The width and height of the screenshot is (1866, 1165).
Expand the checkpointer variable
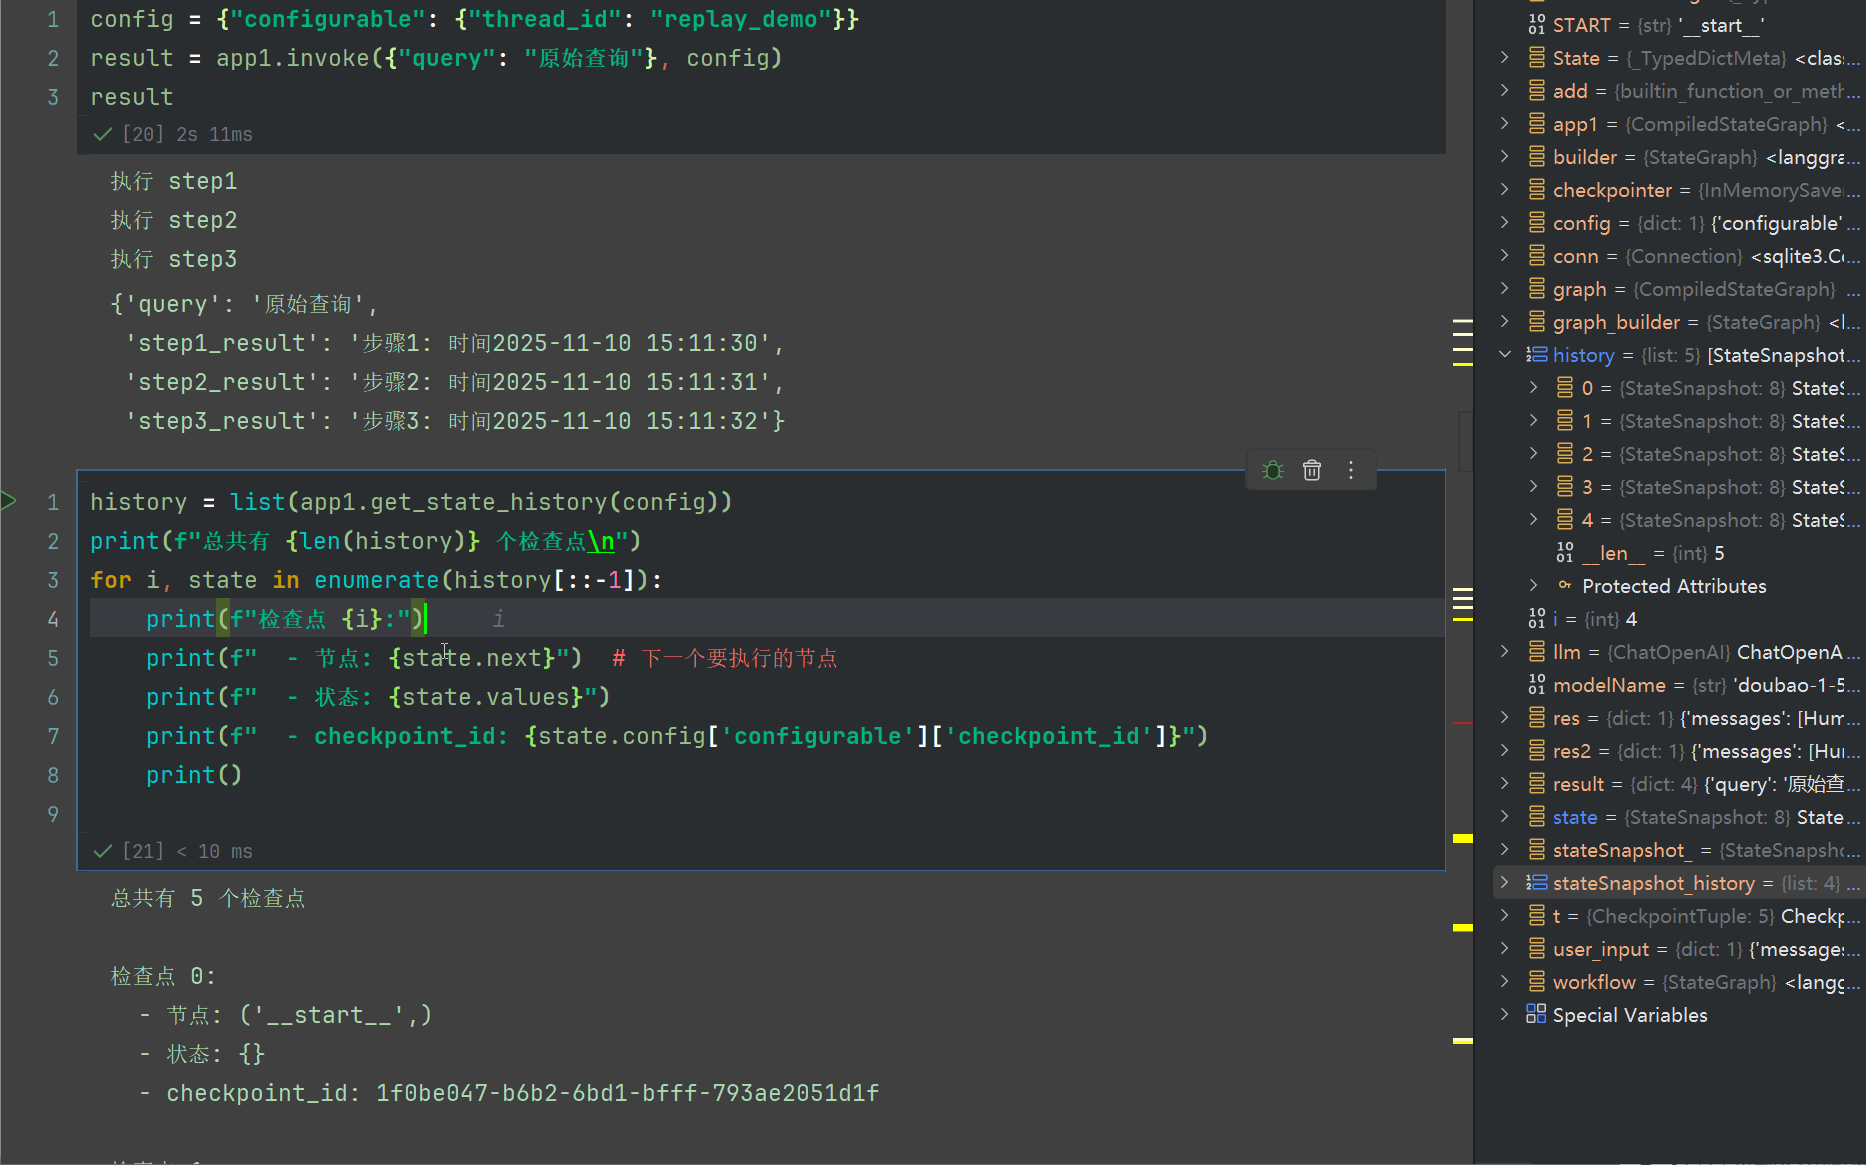(1505, 190)
